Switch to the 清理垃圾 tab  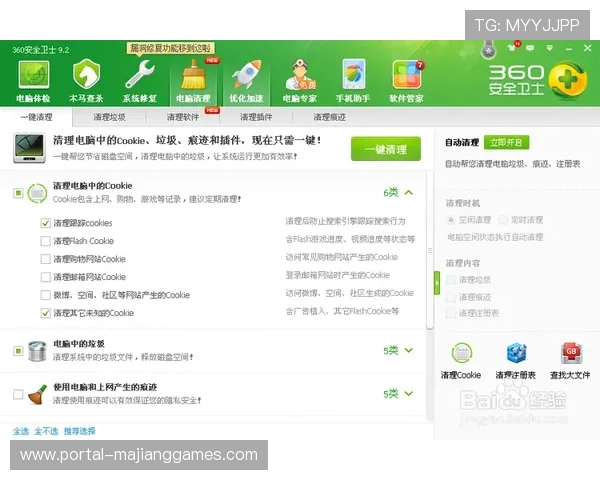point(109,117)
